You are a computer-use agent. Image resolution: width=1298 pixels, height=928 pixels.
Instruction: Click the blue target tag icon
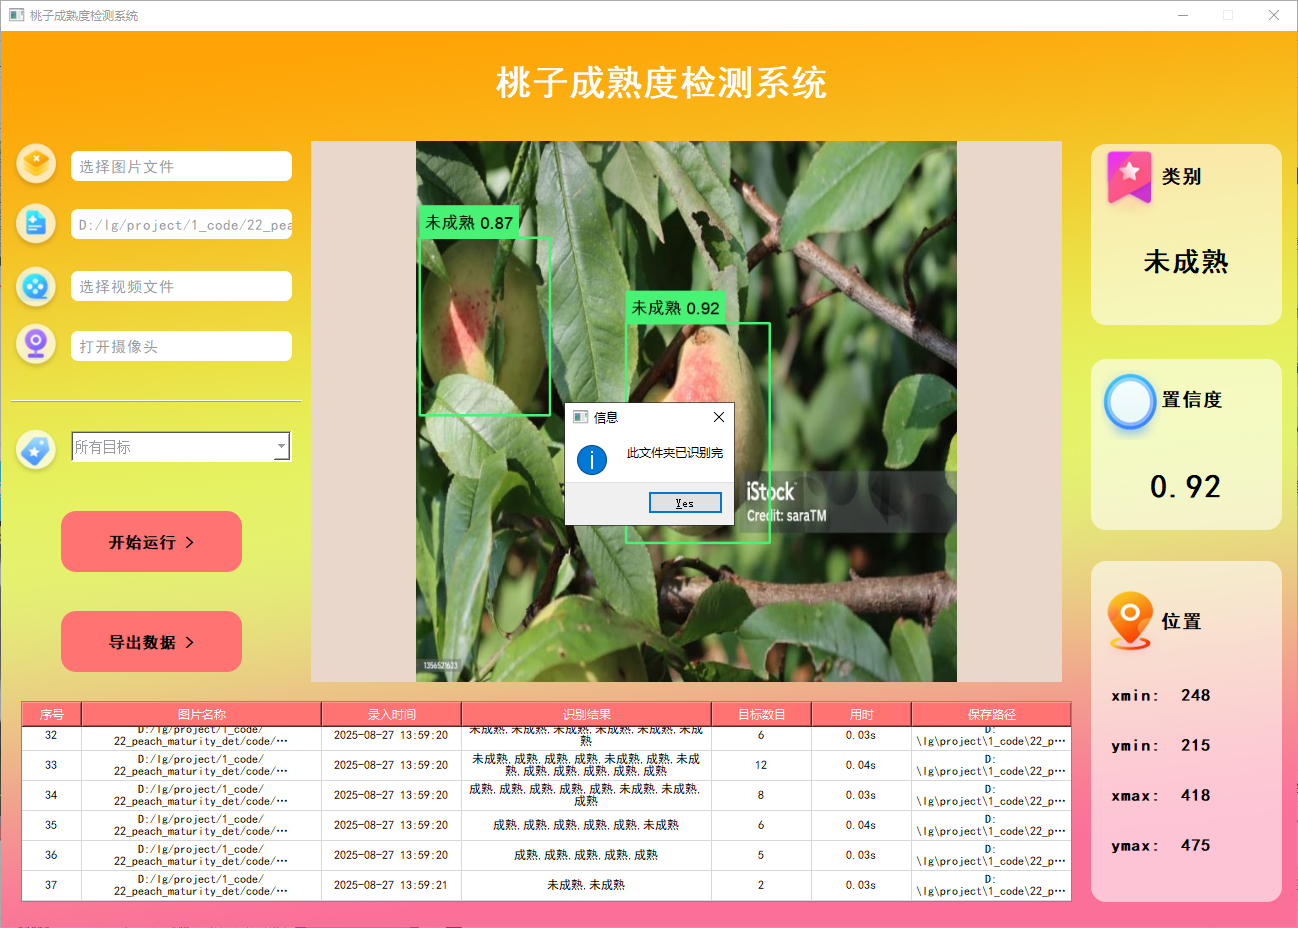click(x=36, y=450)
